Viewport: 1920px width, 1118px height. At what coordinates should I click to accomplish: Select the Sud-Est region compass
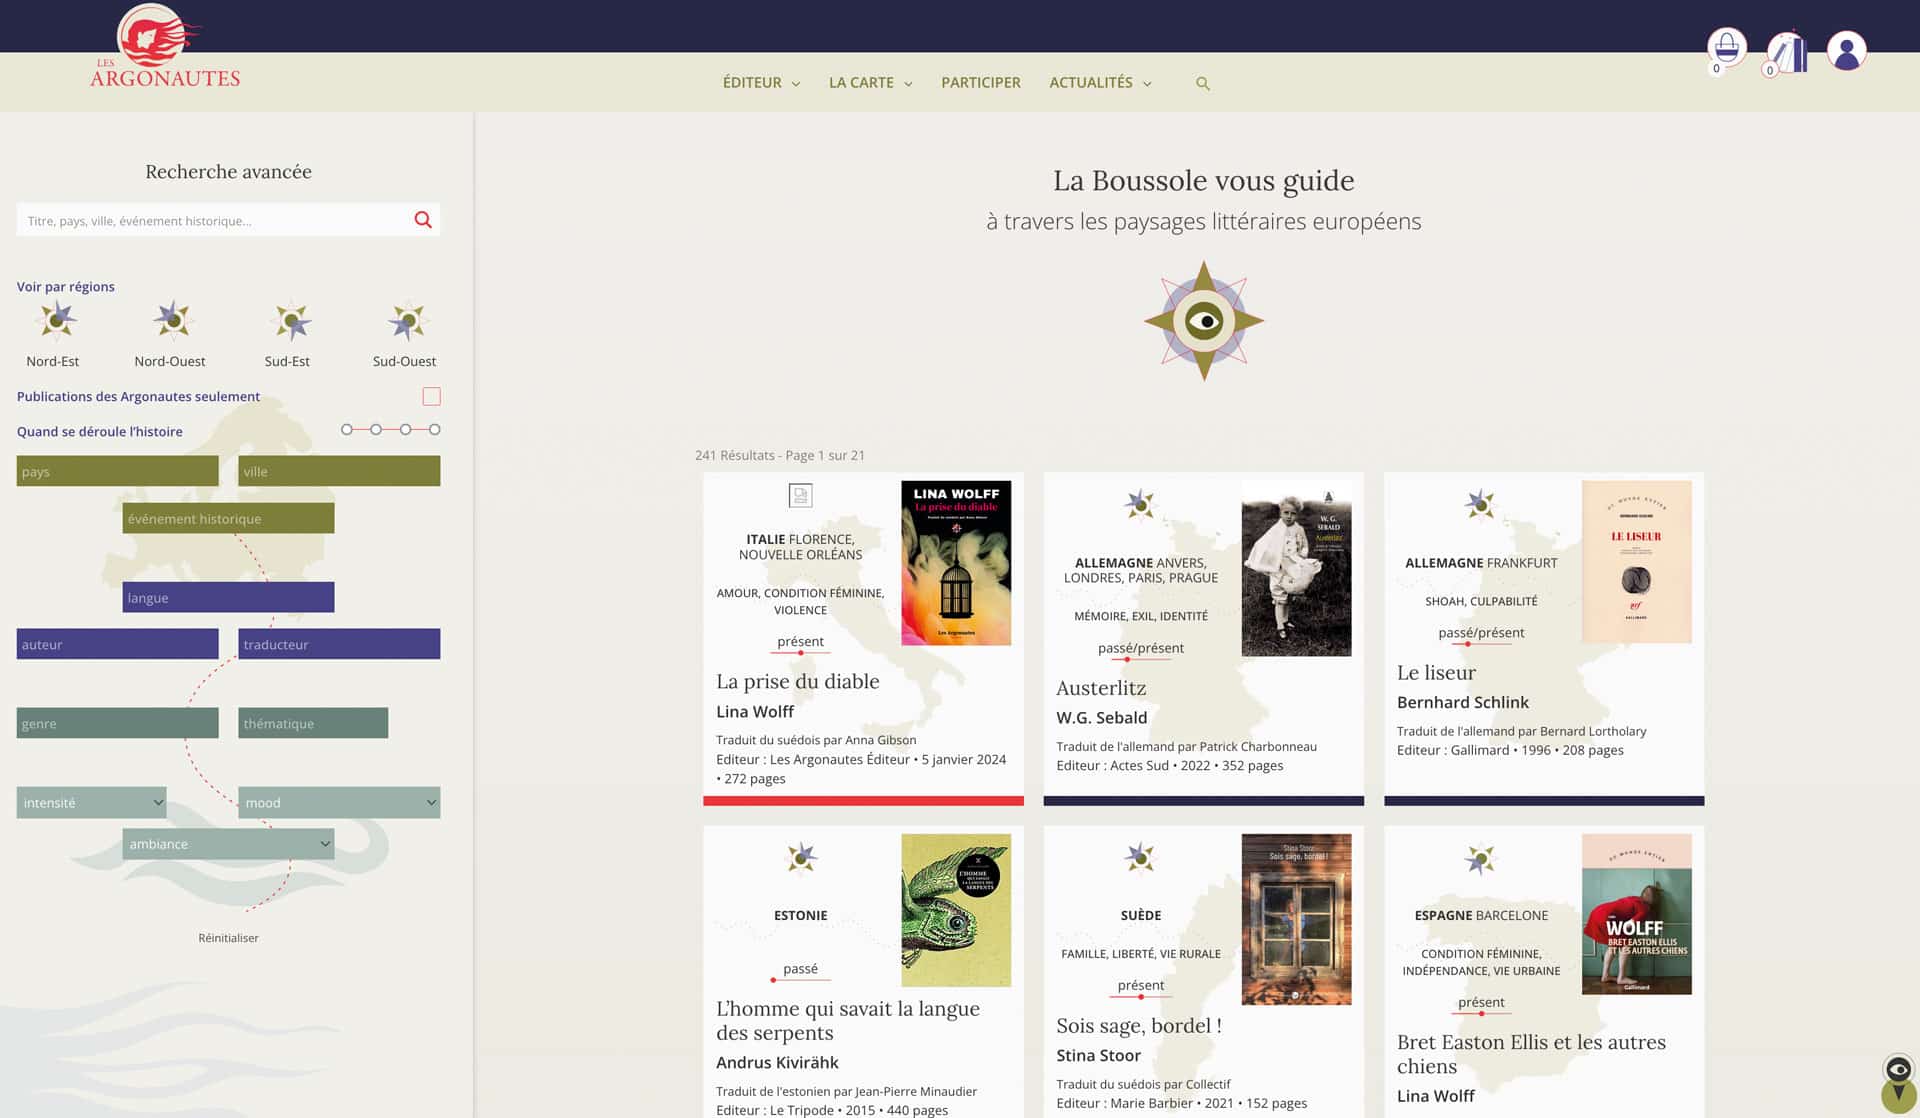(291, 321)
